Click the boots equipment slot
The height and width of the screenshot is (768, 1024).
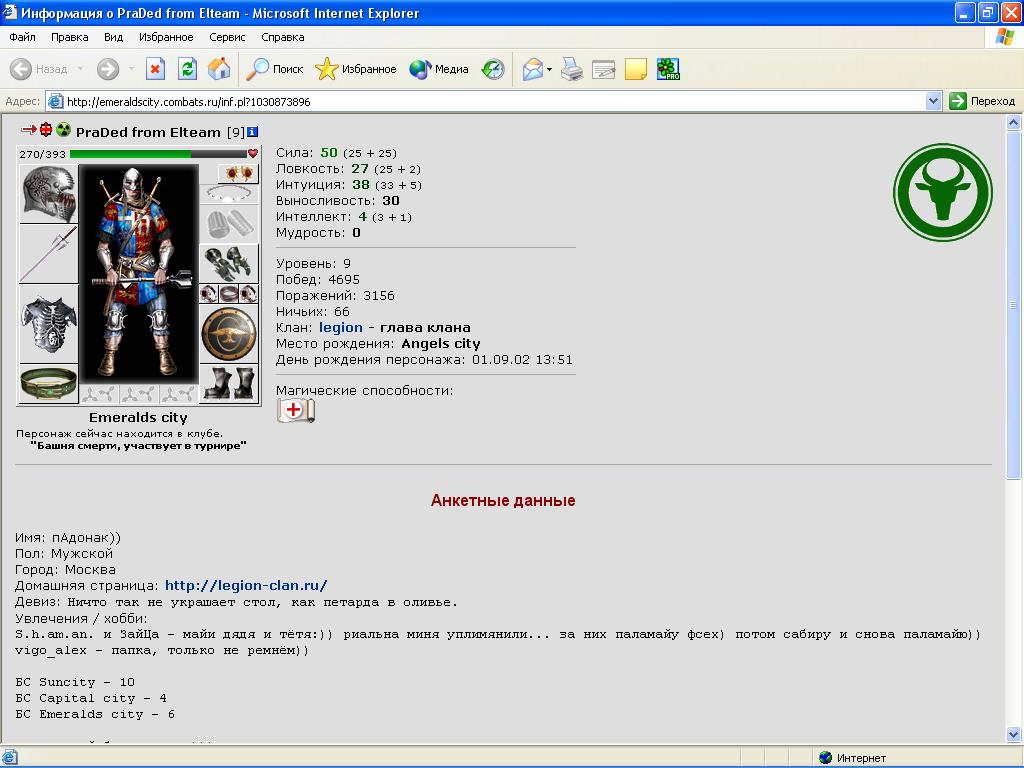point(229,383)
